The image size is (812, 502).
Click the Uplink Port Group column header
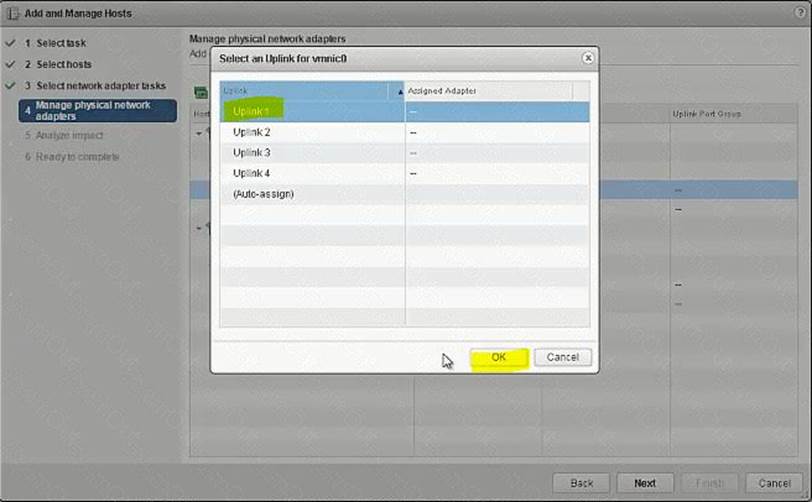[x=706, y=114]
